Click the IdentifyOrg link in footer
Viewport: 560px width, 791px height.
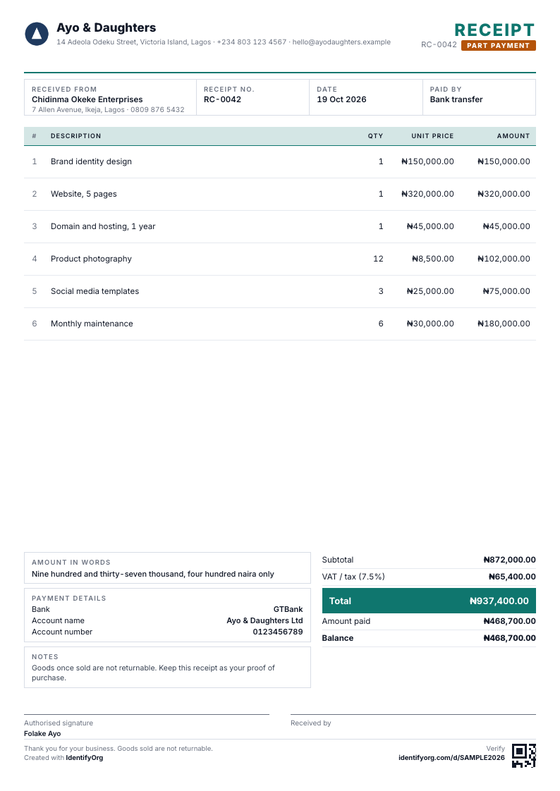pos(84,758)
